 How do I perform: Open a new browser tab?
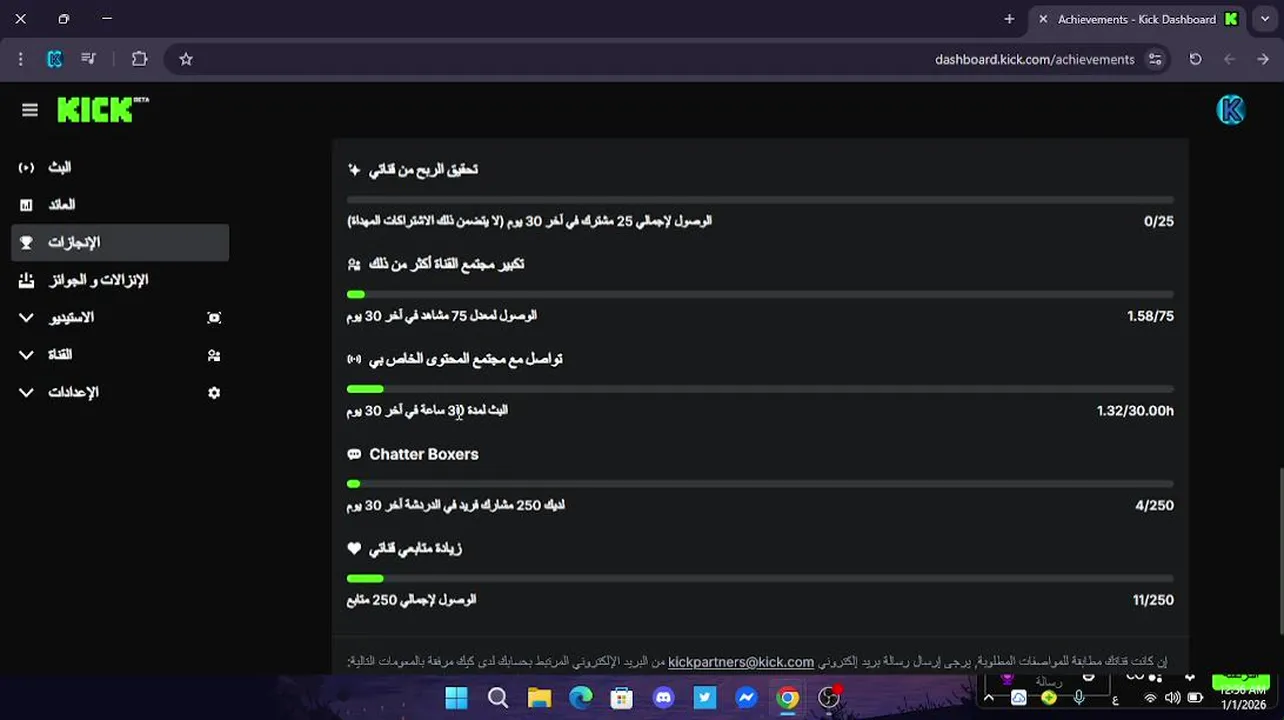click(x=1009, y=19)
